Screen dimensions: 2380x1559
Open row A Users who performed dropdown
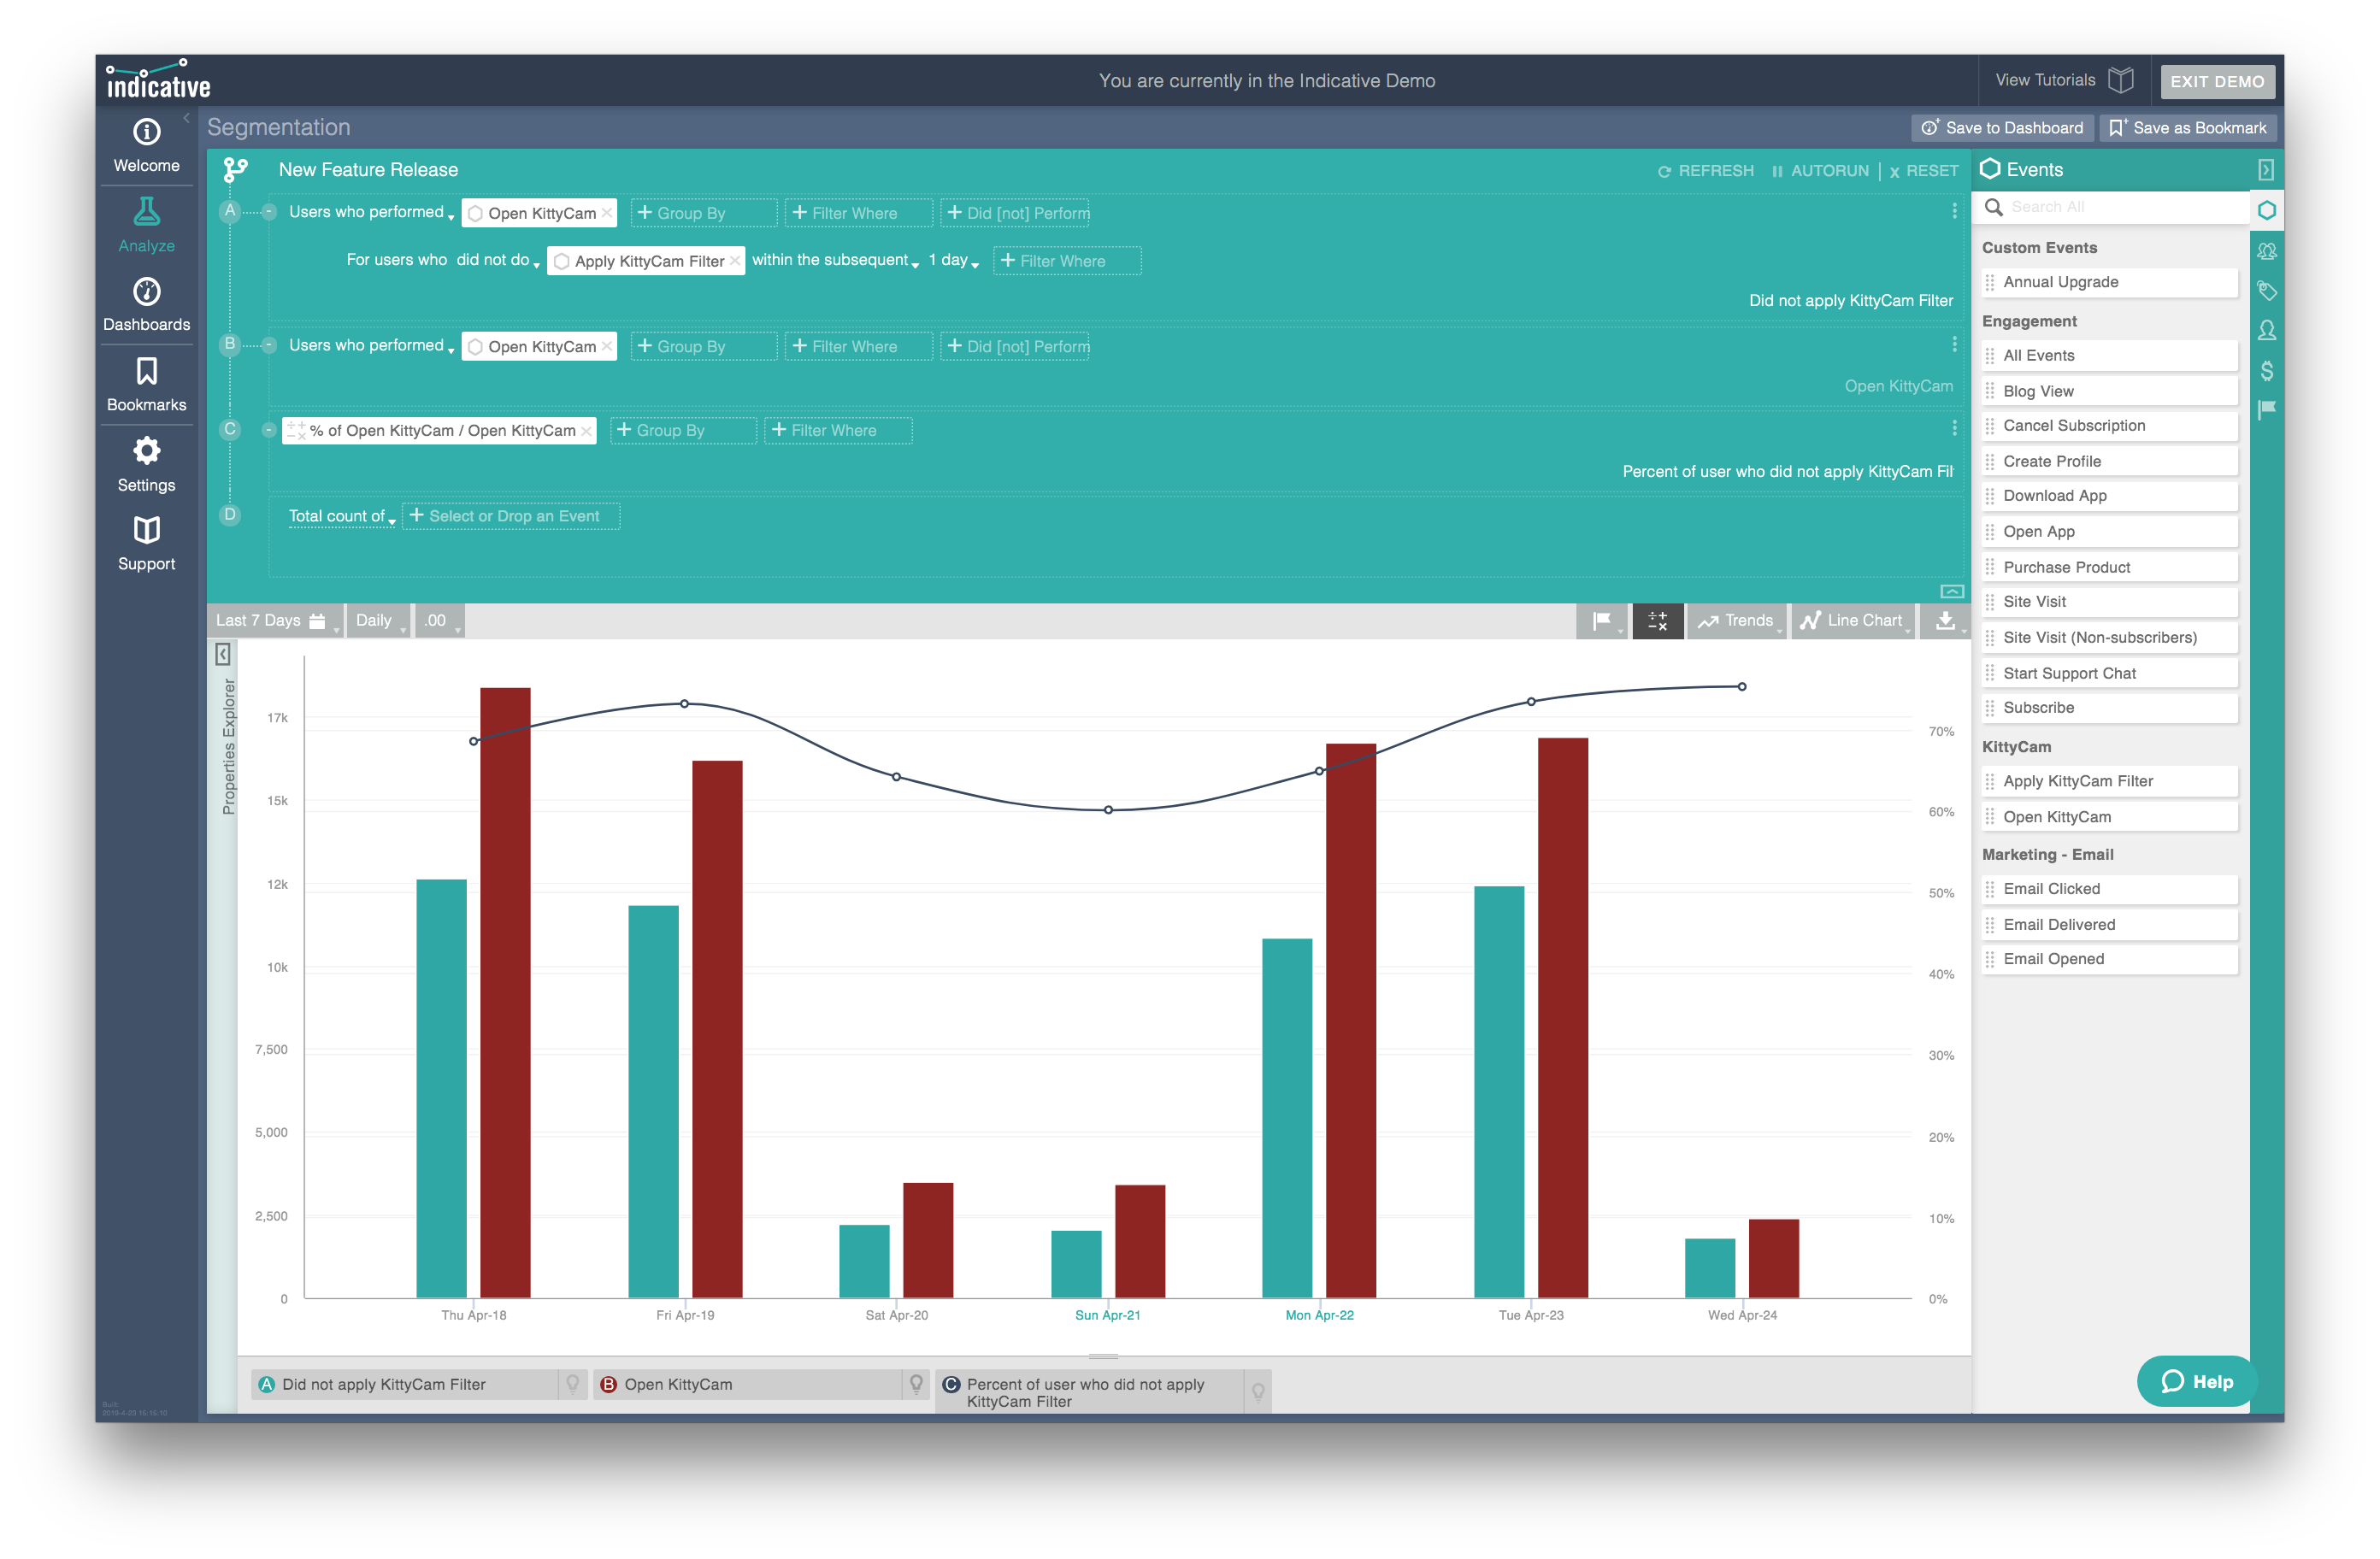[371, 212]
